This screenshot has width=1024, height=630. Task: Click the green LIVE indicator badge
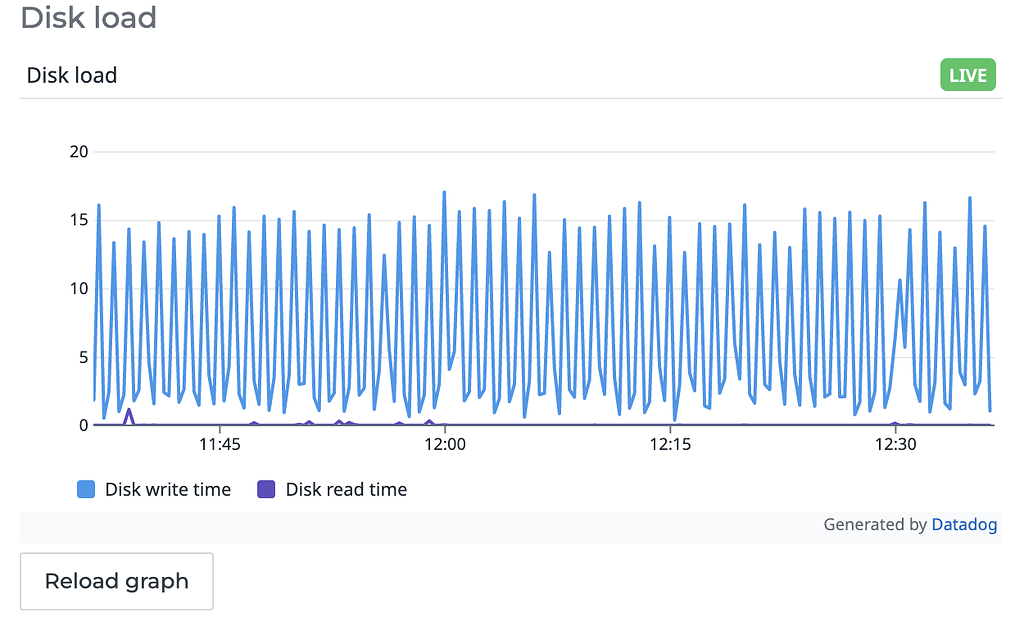pyautogui.click(x=967, y=74)
